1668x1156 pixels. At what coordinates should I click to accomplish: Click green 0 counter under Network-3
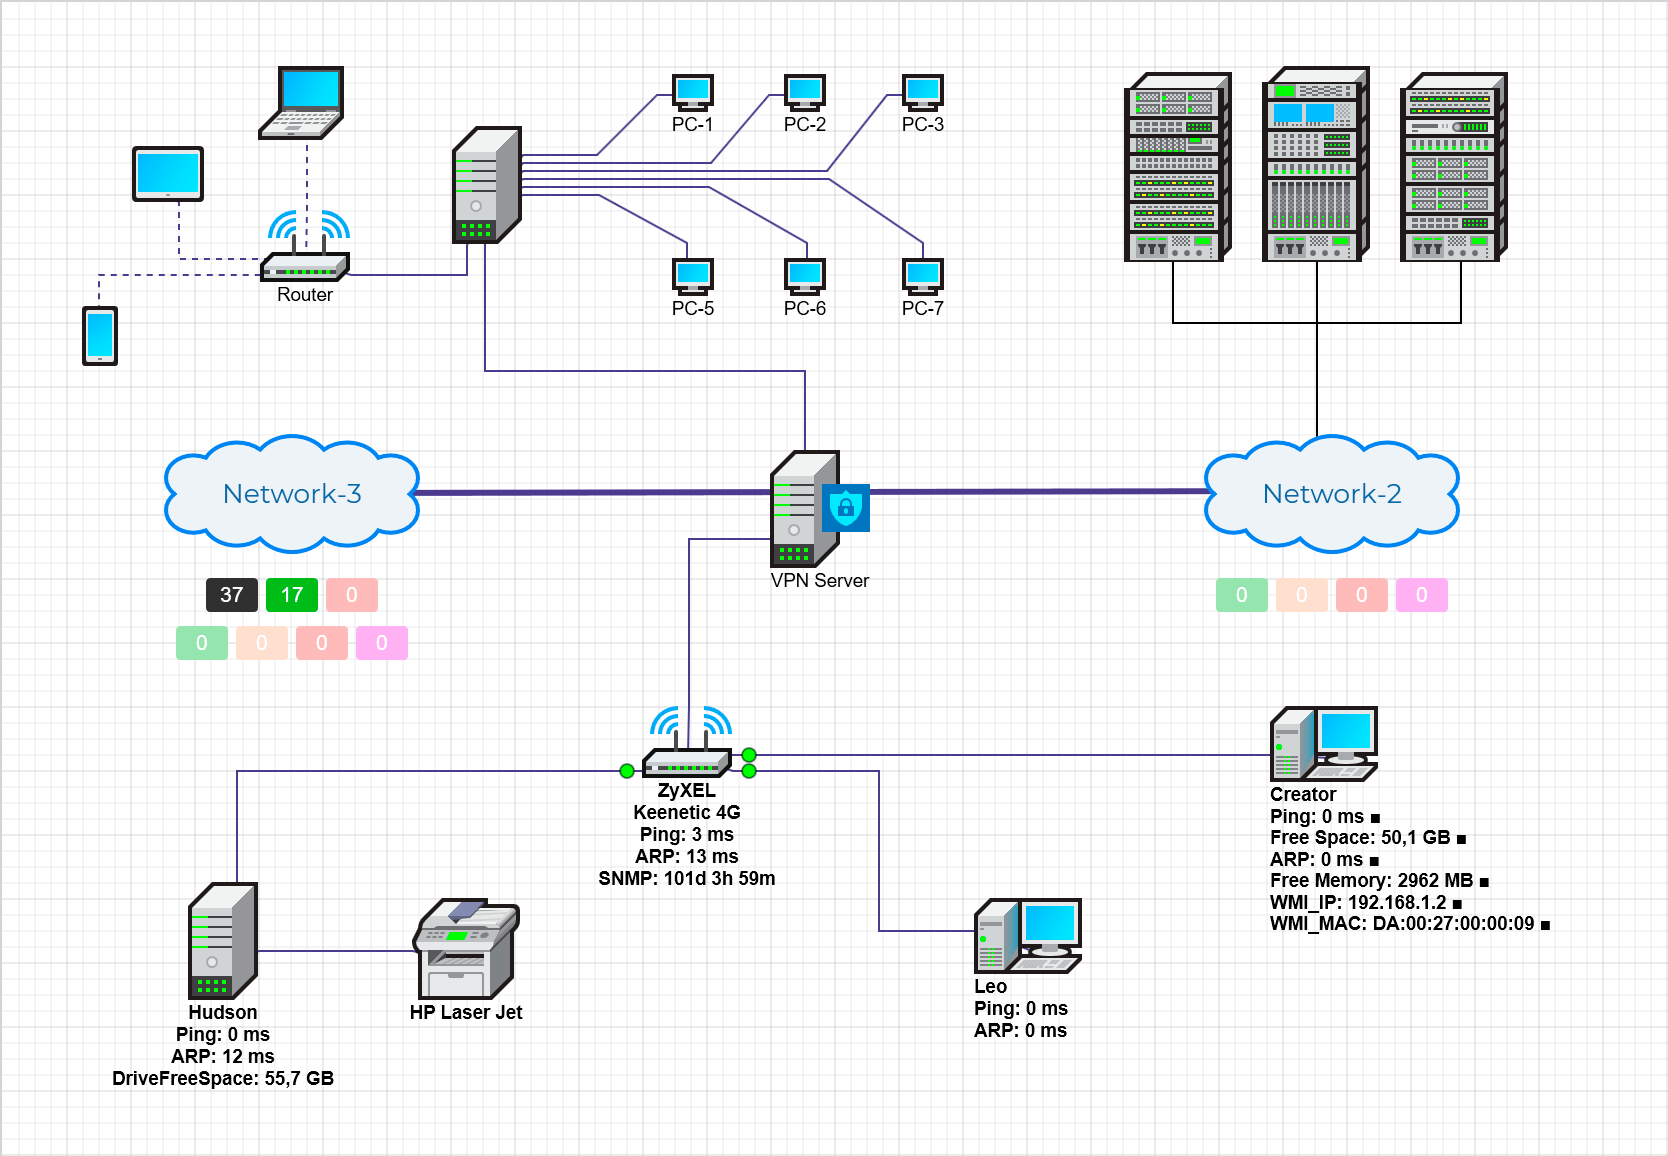point(202,643)
